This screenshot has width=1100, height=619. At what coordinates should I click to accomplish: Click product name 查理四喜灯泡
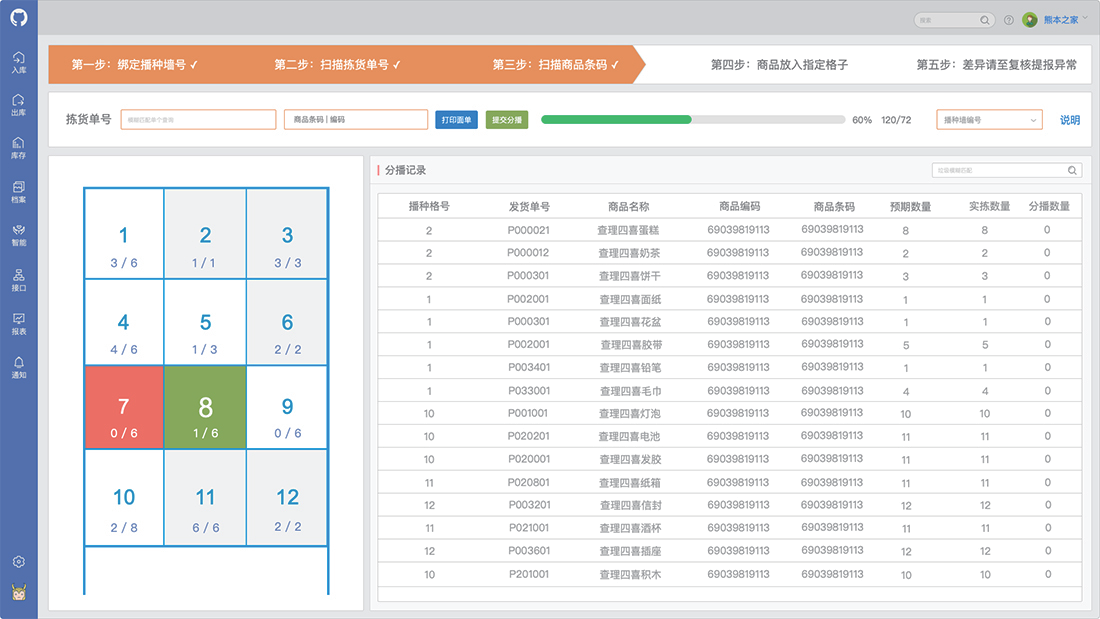point(629,413)
